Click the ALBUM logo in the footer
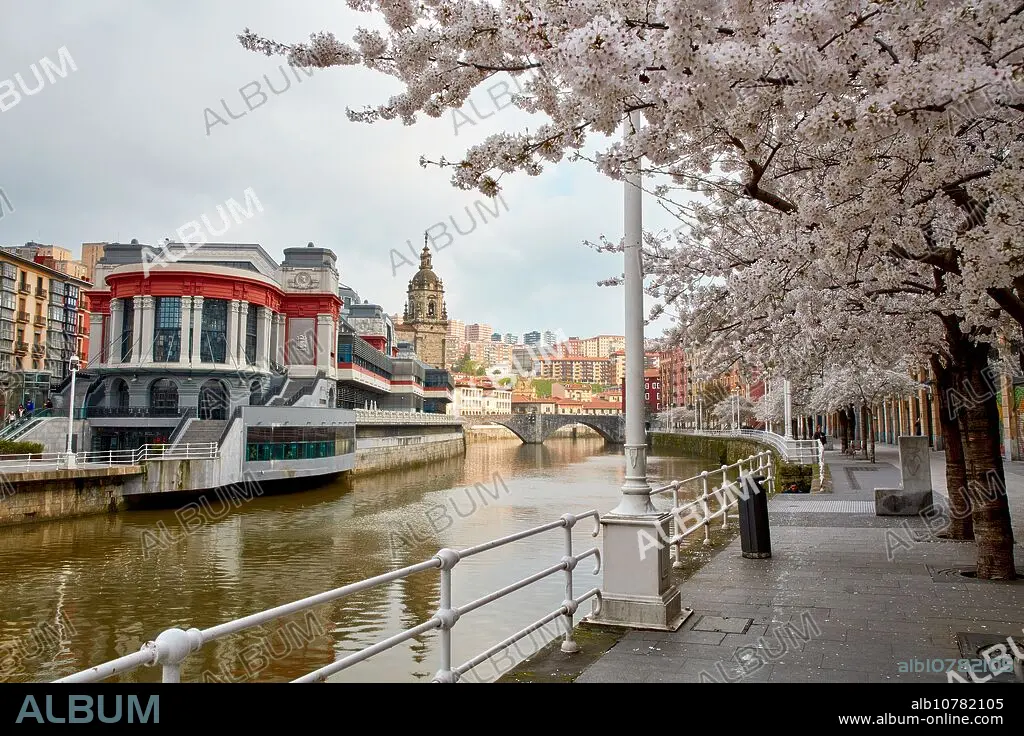The height and width of the screenshot is (736, 1024). coord(88,709)
